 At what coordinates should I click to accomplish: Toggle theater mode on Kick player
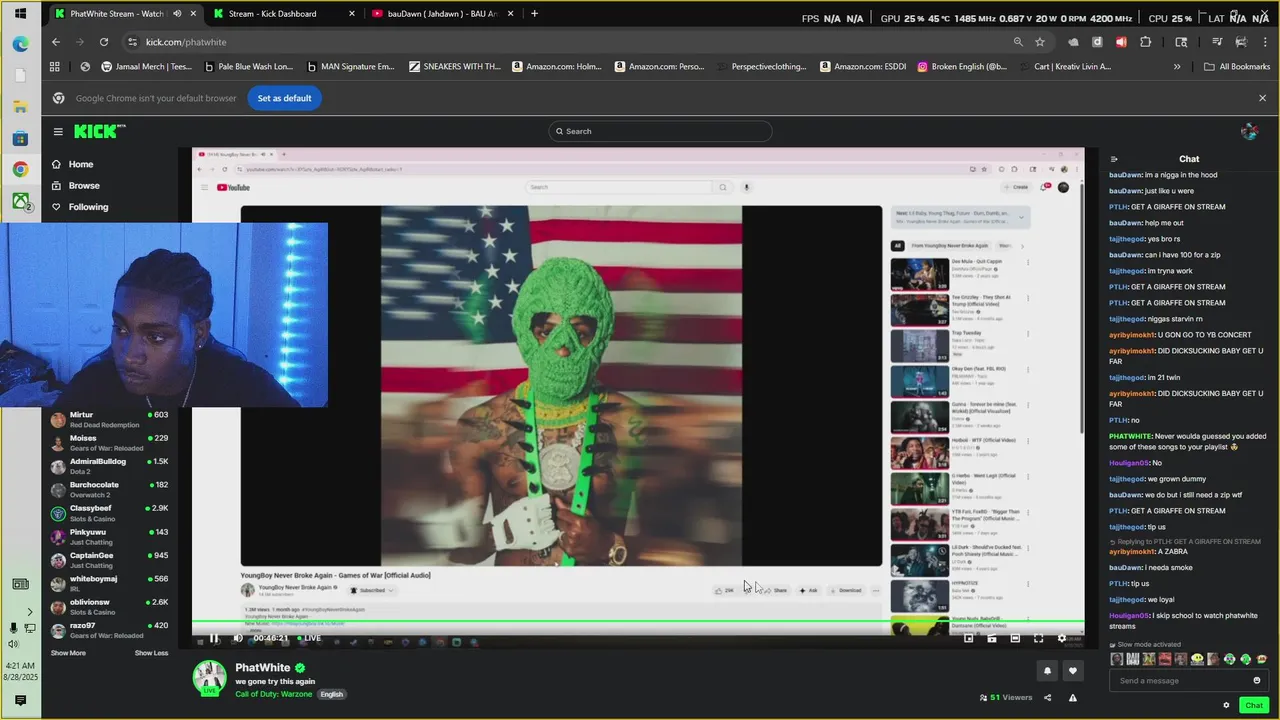click(1015, 638)
